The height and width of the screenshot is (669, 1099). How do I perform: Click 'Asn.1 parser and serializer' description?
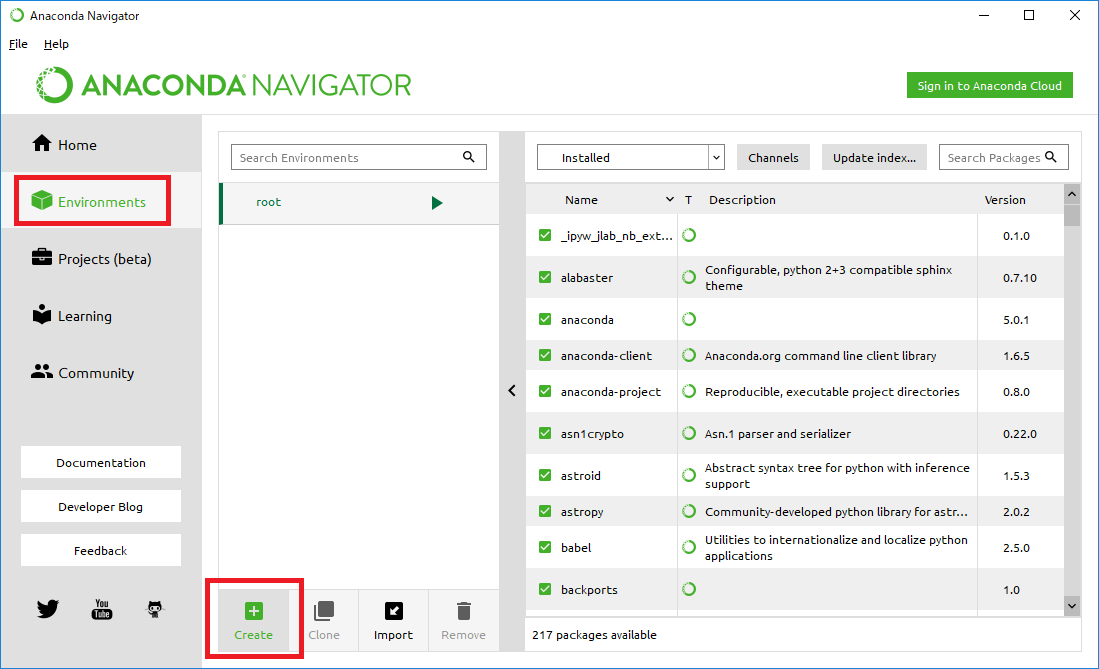pyautogui.click(x=777, y=434)
